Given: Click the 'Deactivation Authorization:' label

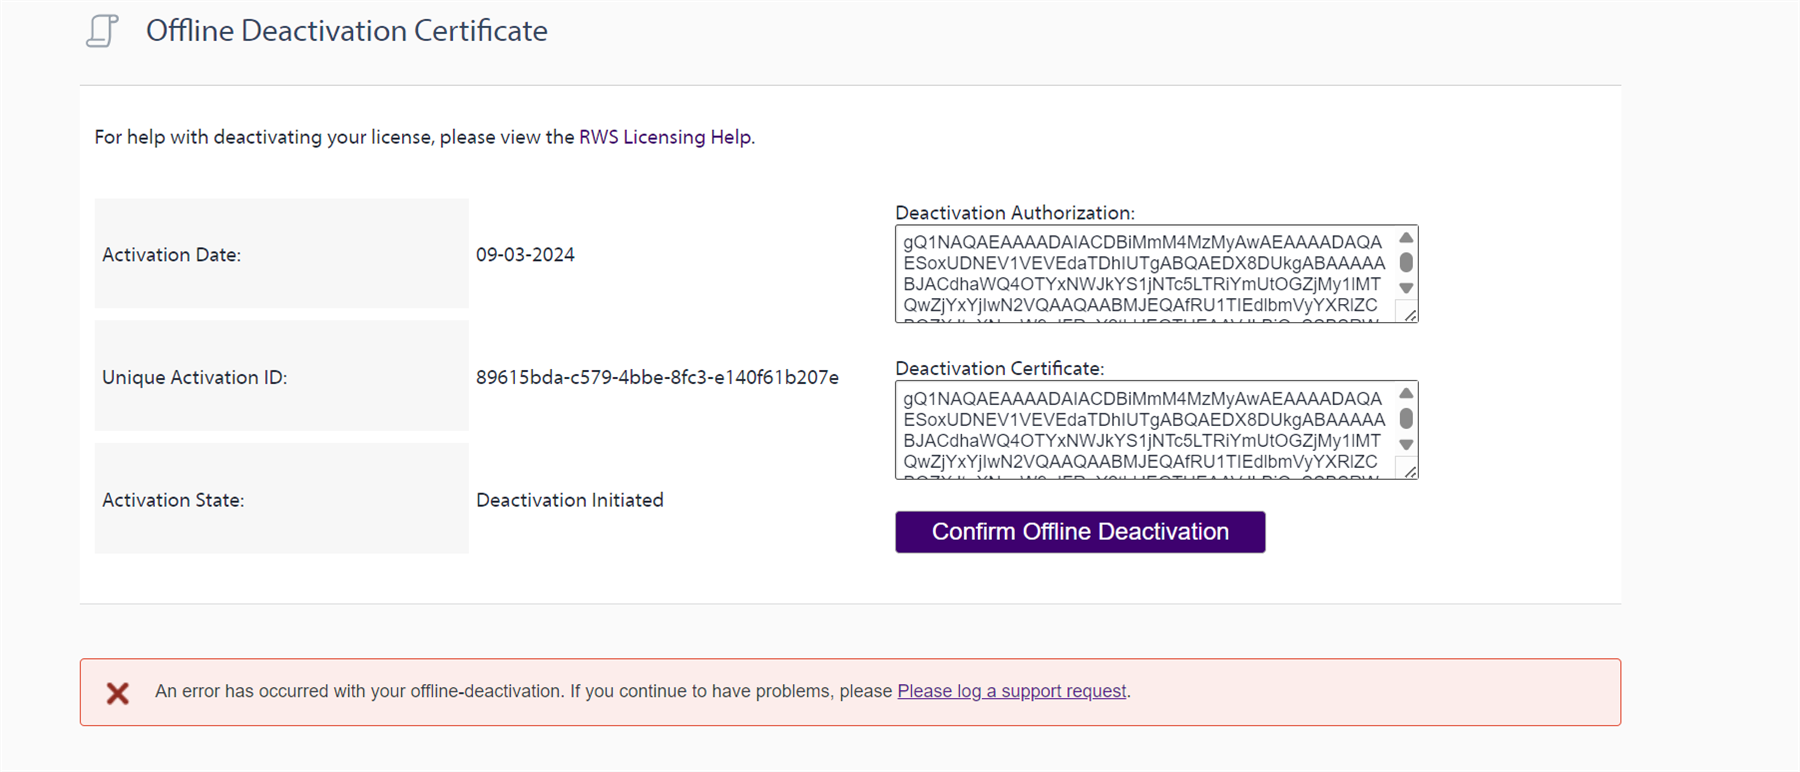Looking at the screenshot, I should 1015,213.
